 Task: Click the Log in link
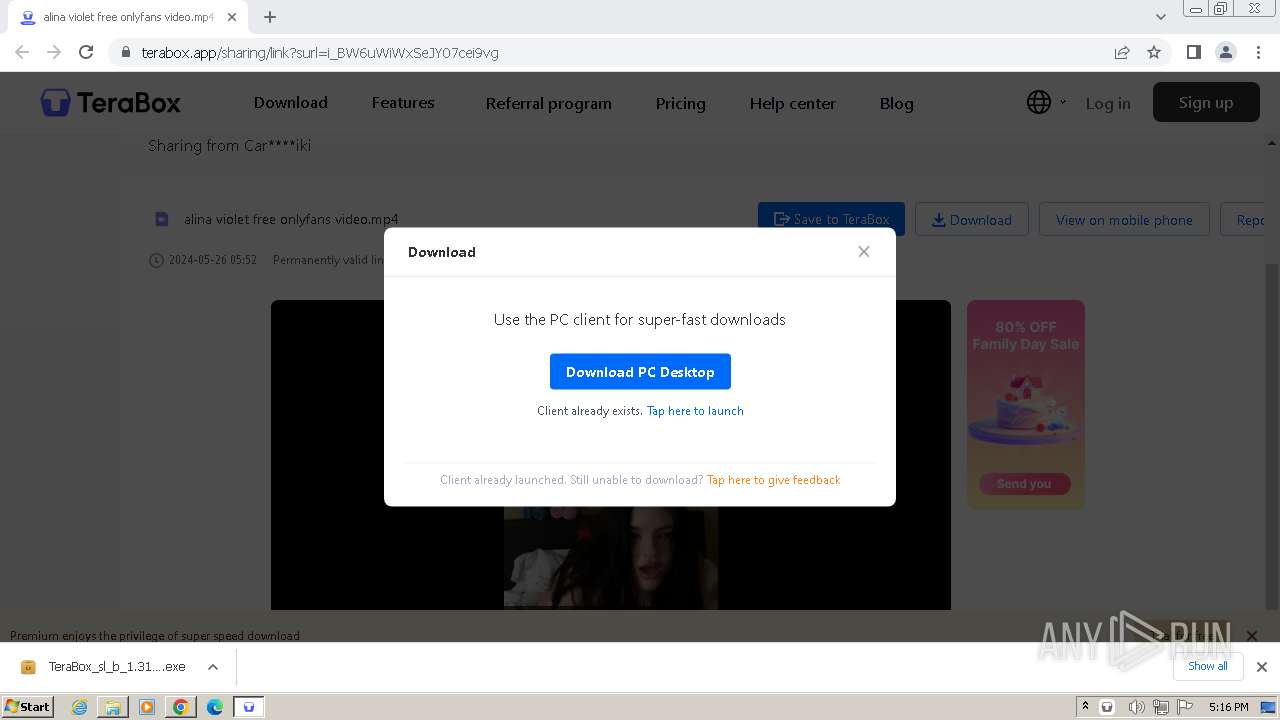[x=1108, y=103]
